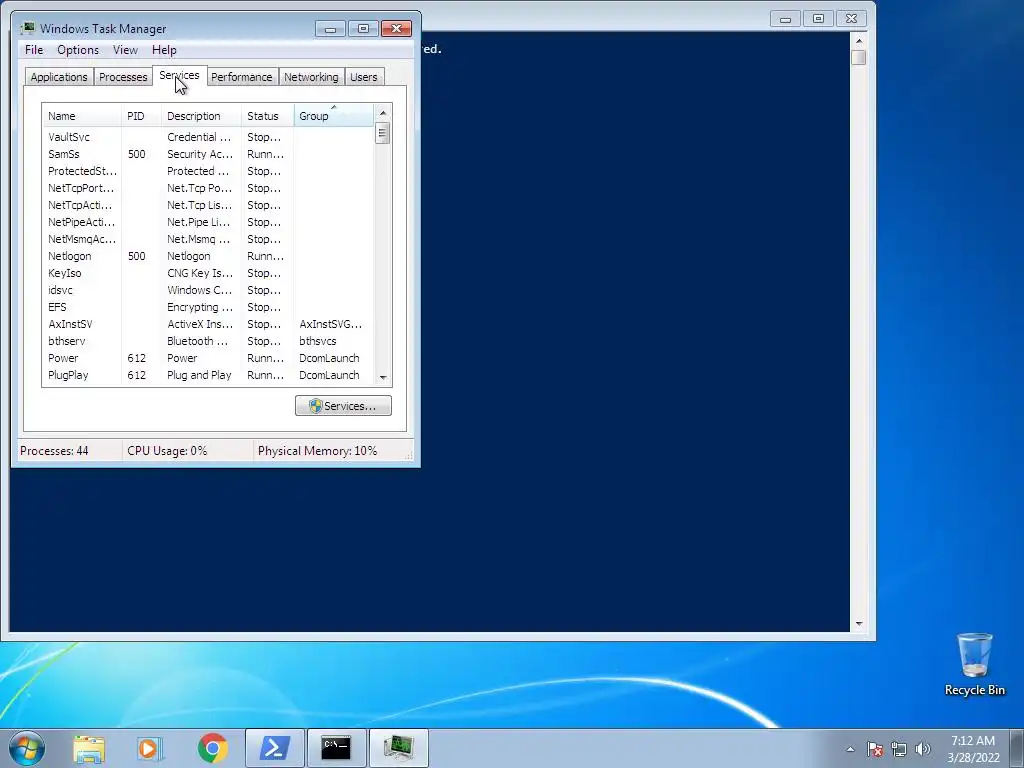This screenshot has width=1024, height=768.
Task: Open the File menu
Action: [34, 50]
